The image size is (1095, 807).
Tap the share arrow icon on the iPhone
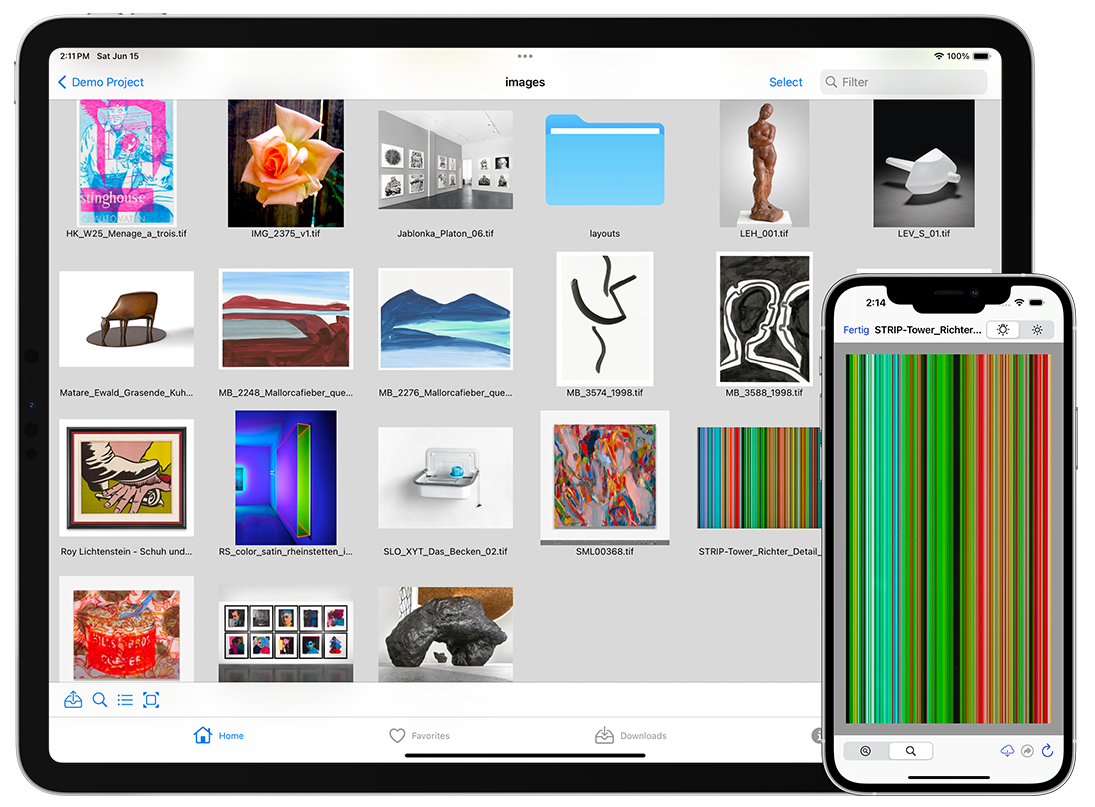(x=1027, y=751)
